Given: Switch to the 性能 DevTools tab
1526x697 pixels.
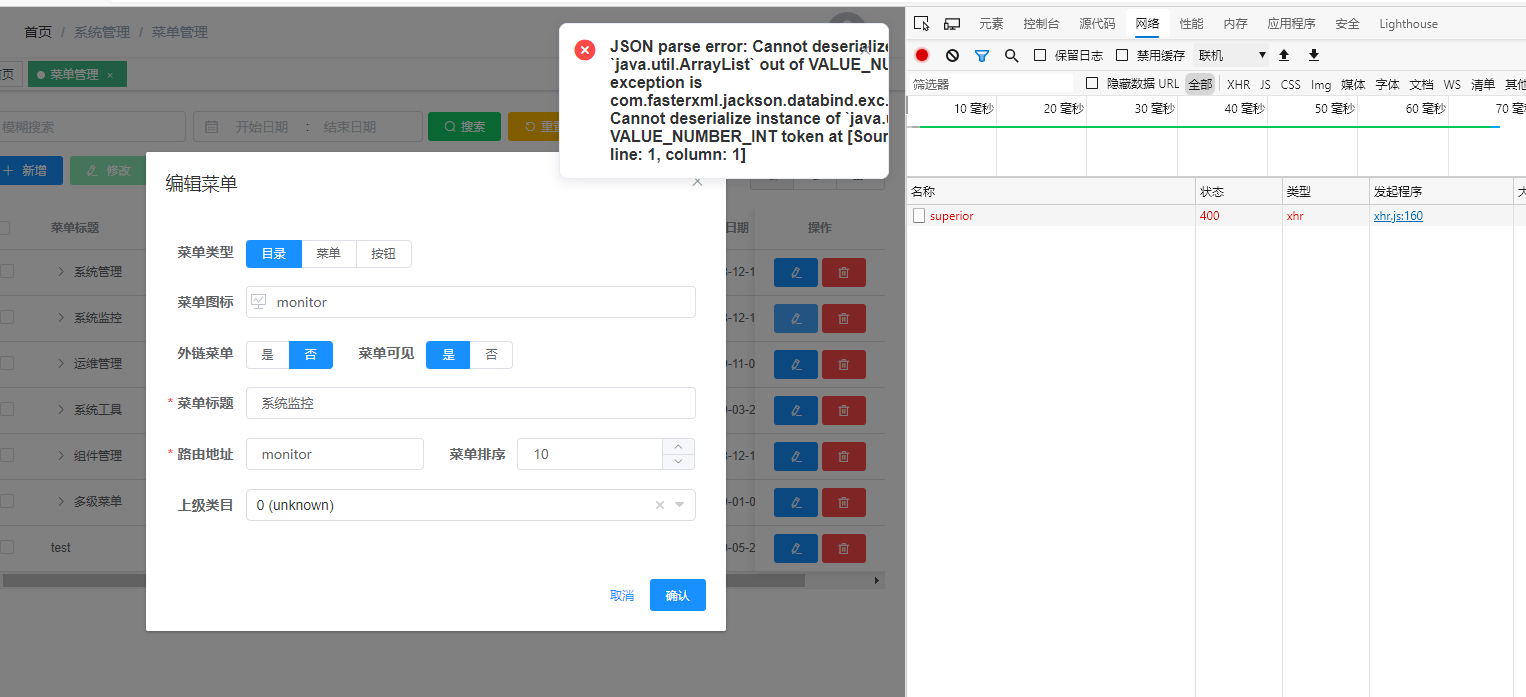Looking at the screenshot, I should pyautogui.click(x=1191, y=24).
